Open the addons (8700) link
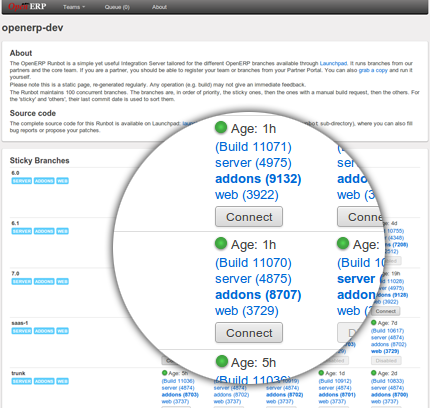The image size is (430, 408). pyautogui.click(x=389, y=395)
